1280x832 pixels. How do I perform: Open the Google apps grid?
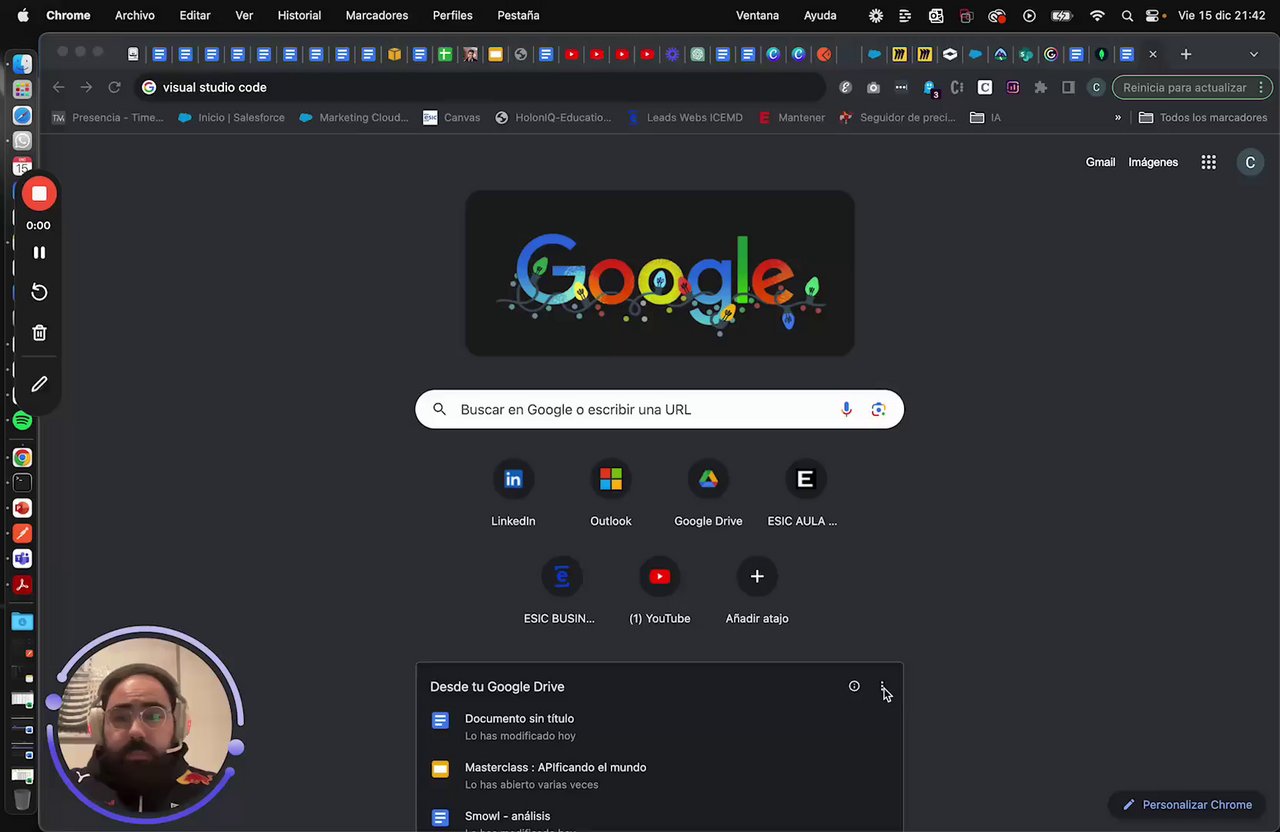[x=1209, y=162]
